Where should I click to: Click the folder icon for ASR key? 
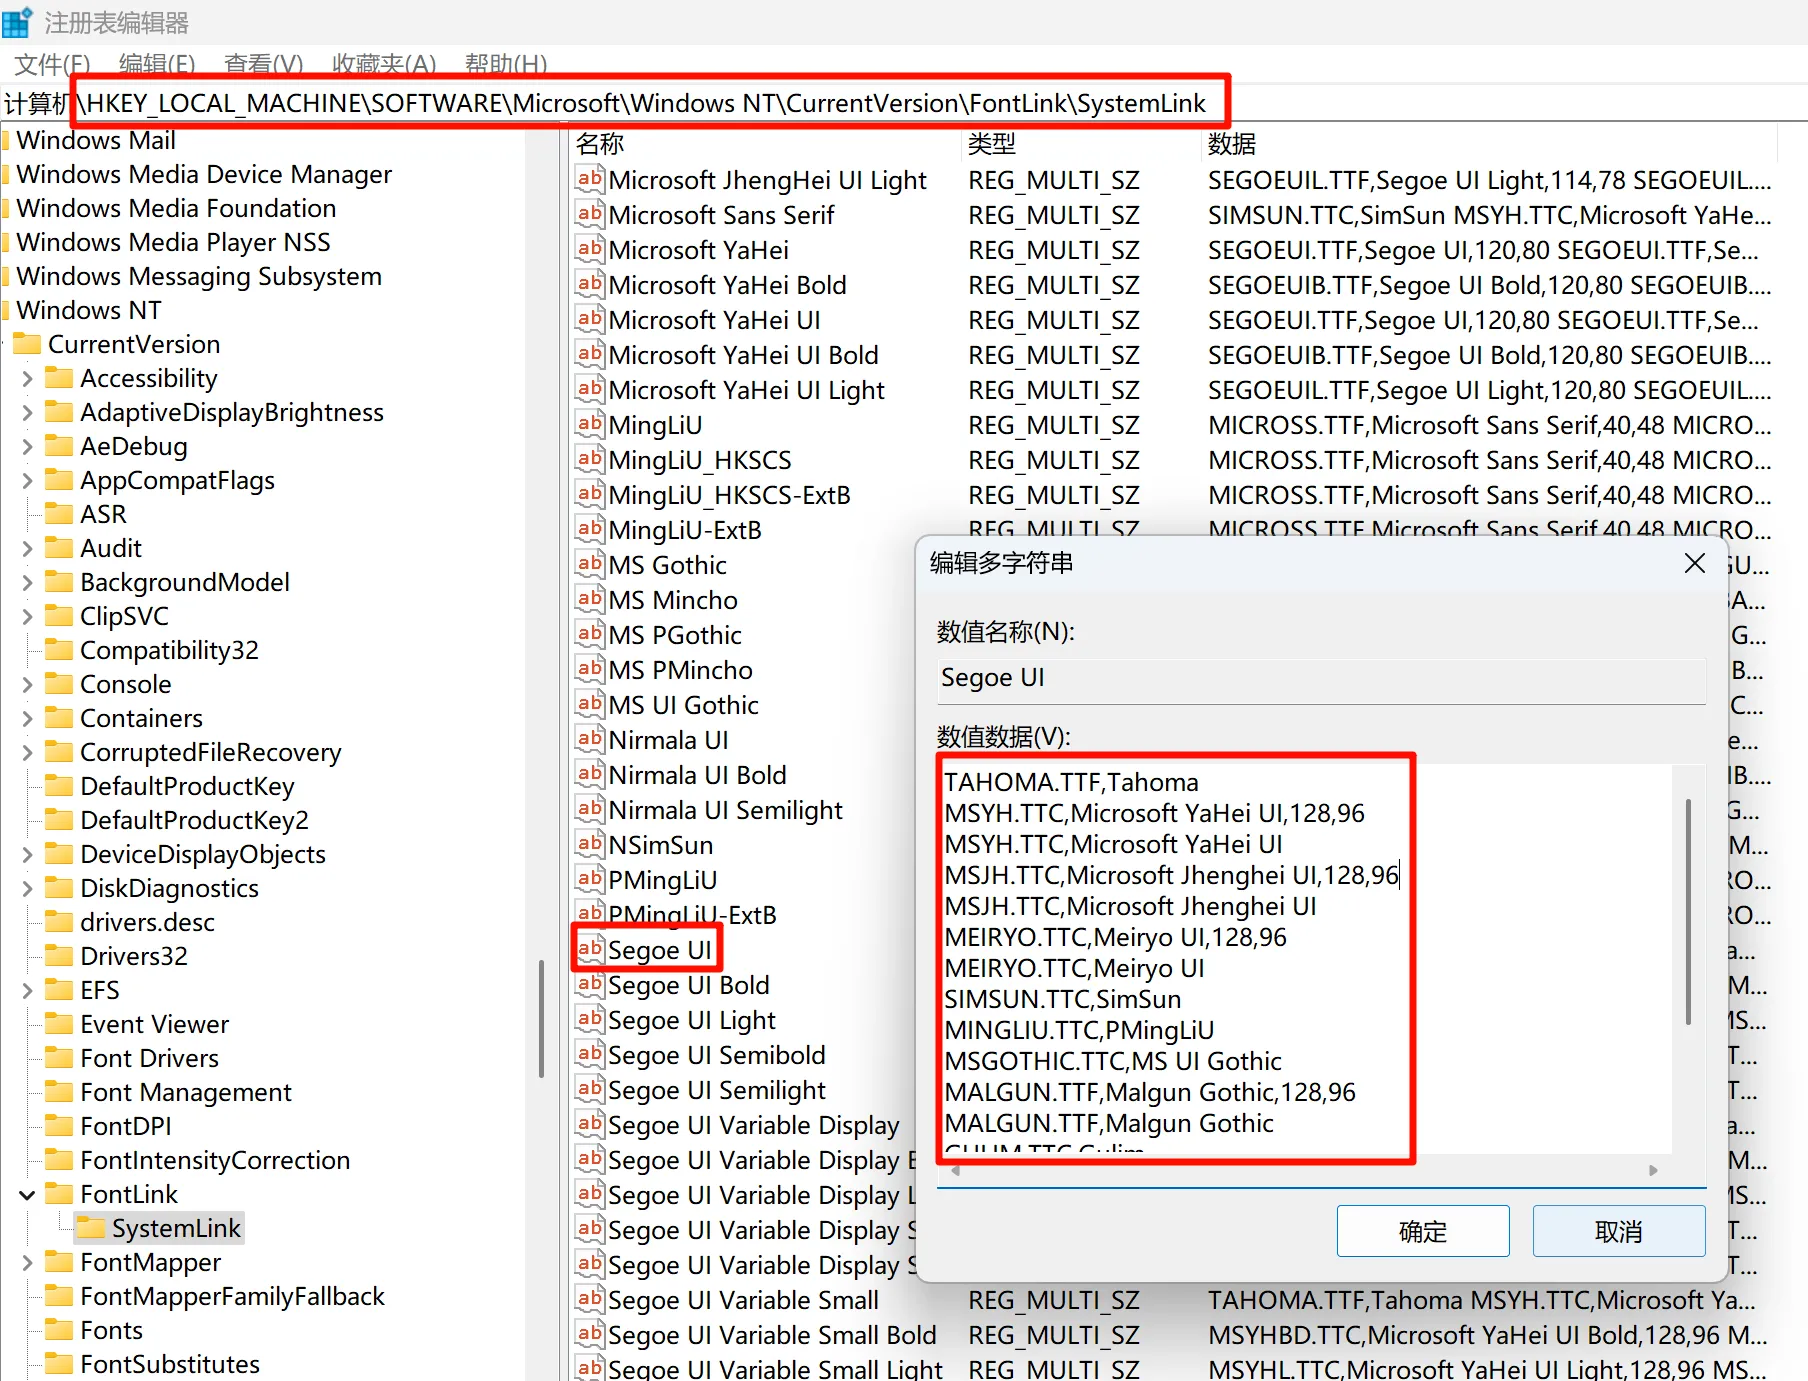coord(60,514)
